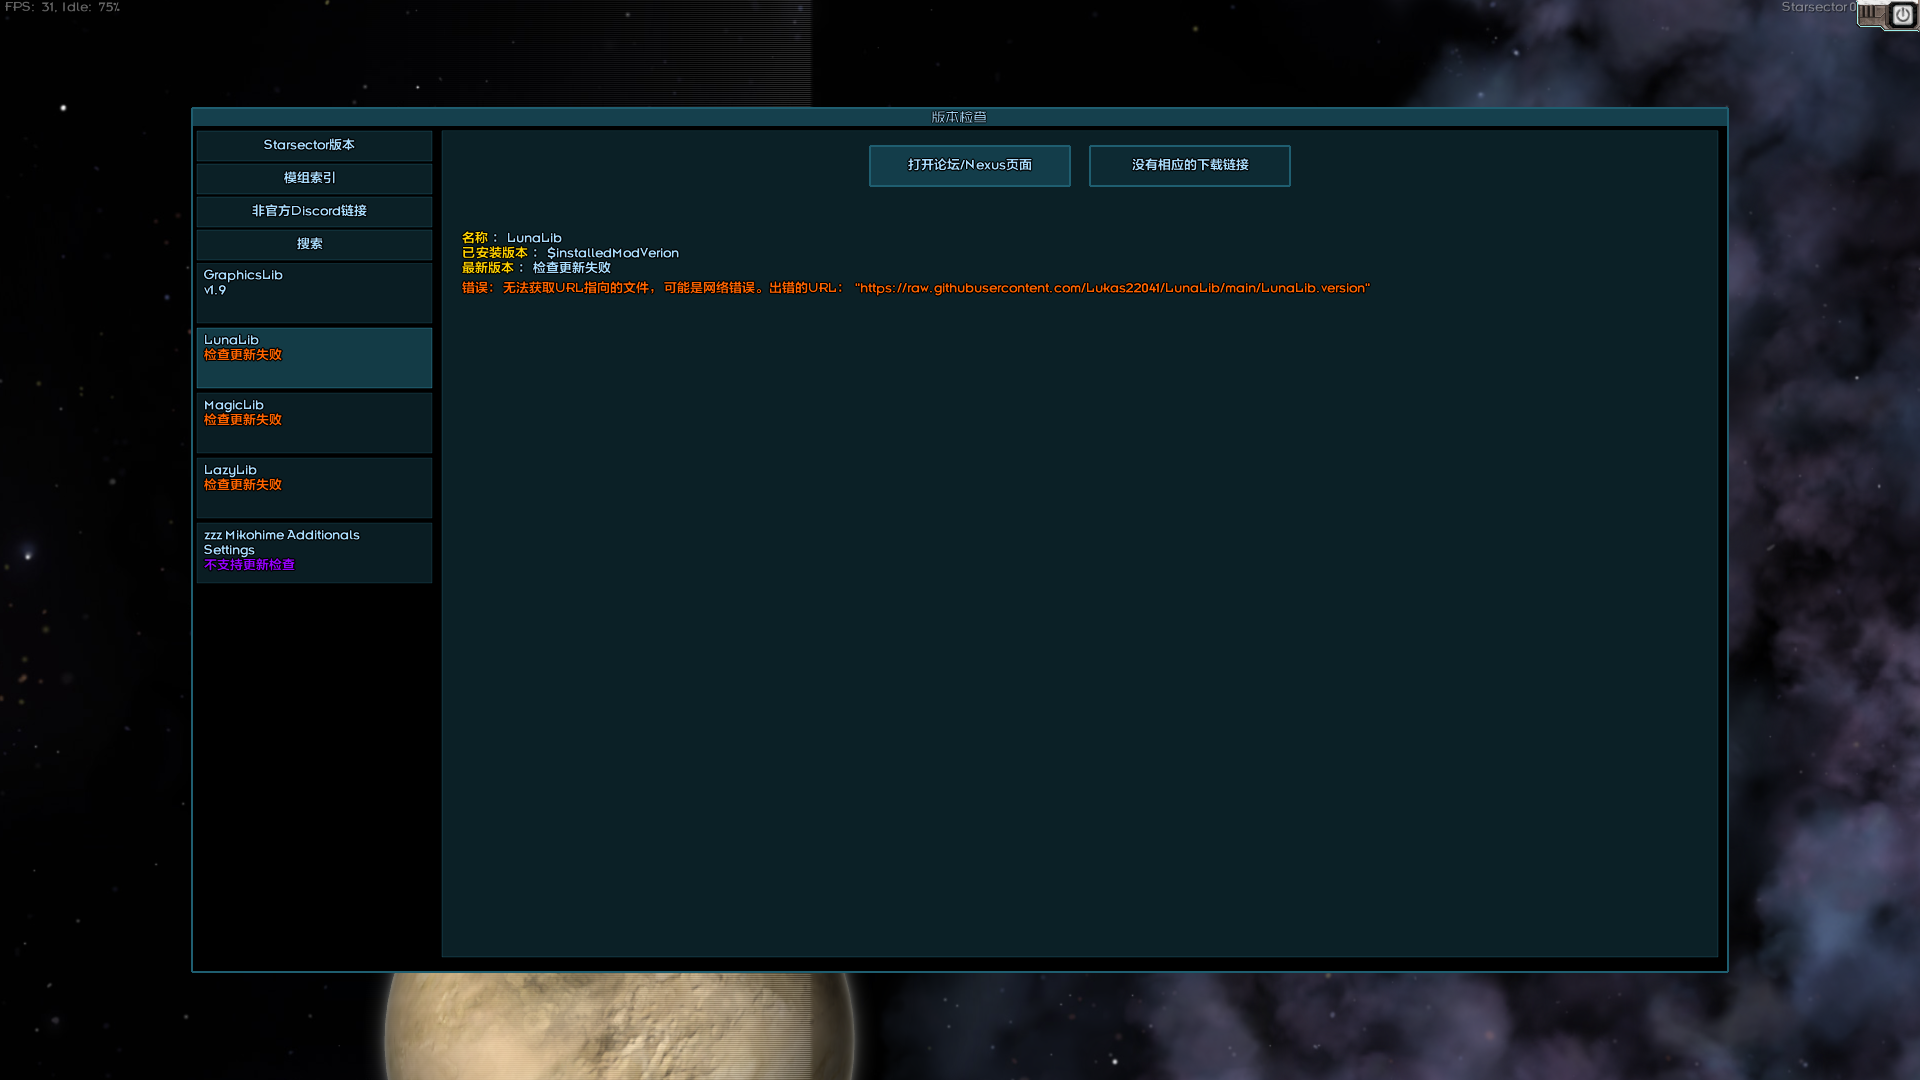Click the 最新版本 检查更新失败 status line
Image resolution: width=1920 pixels, height=1080 pixels.
(x=536, y=268)
